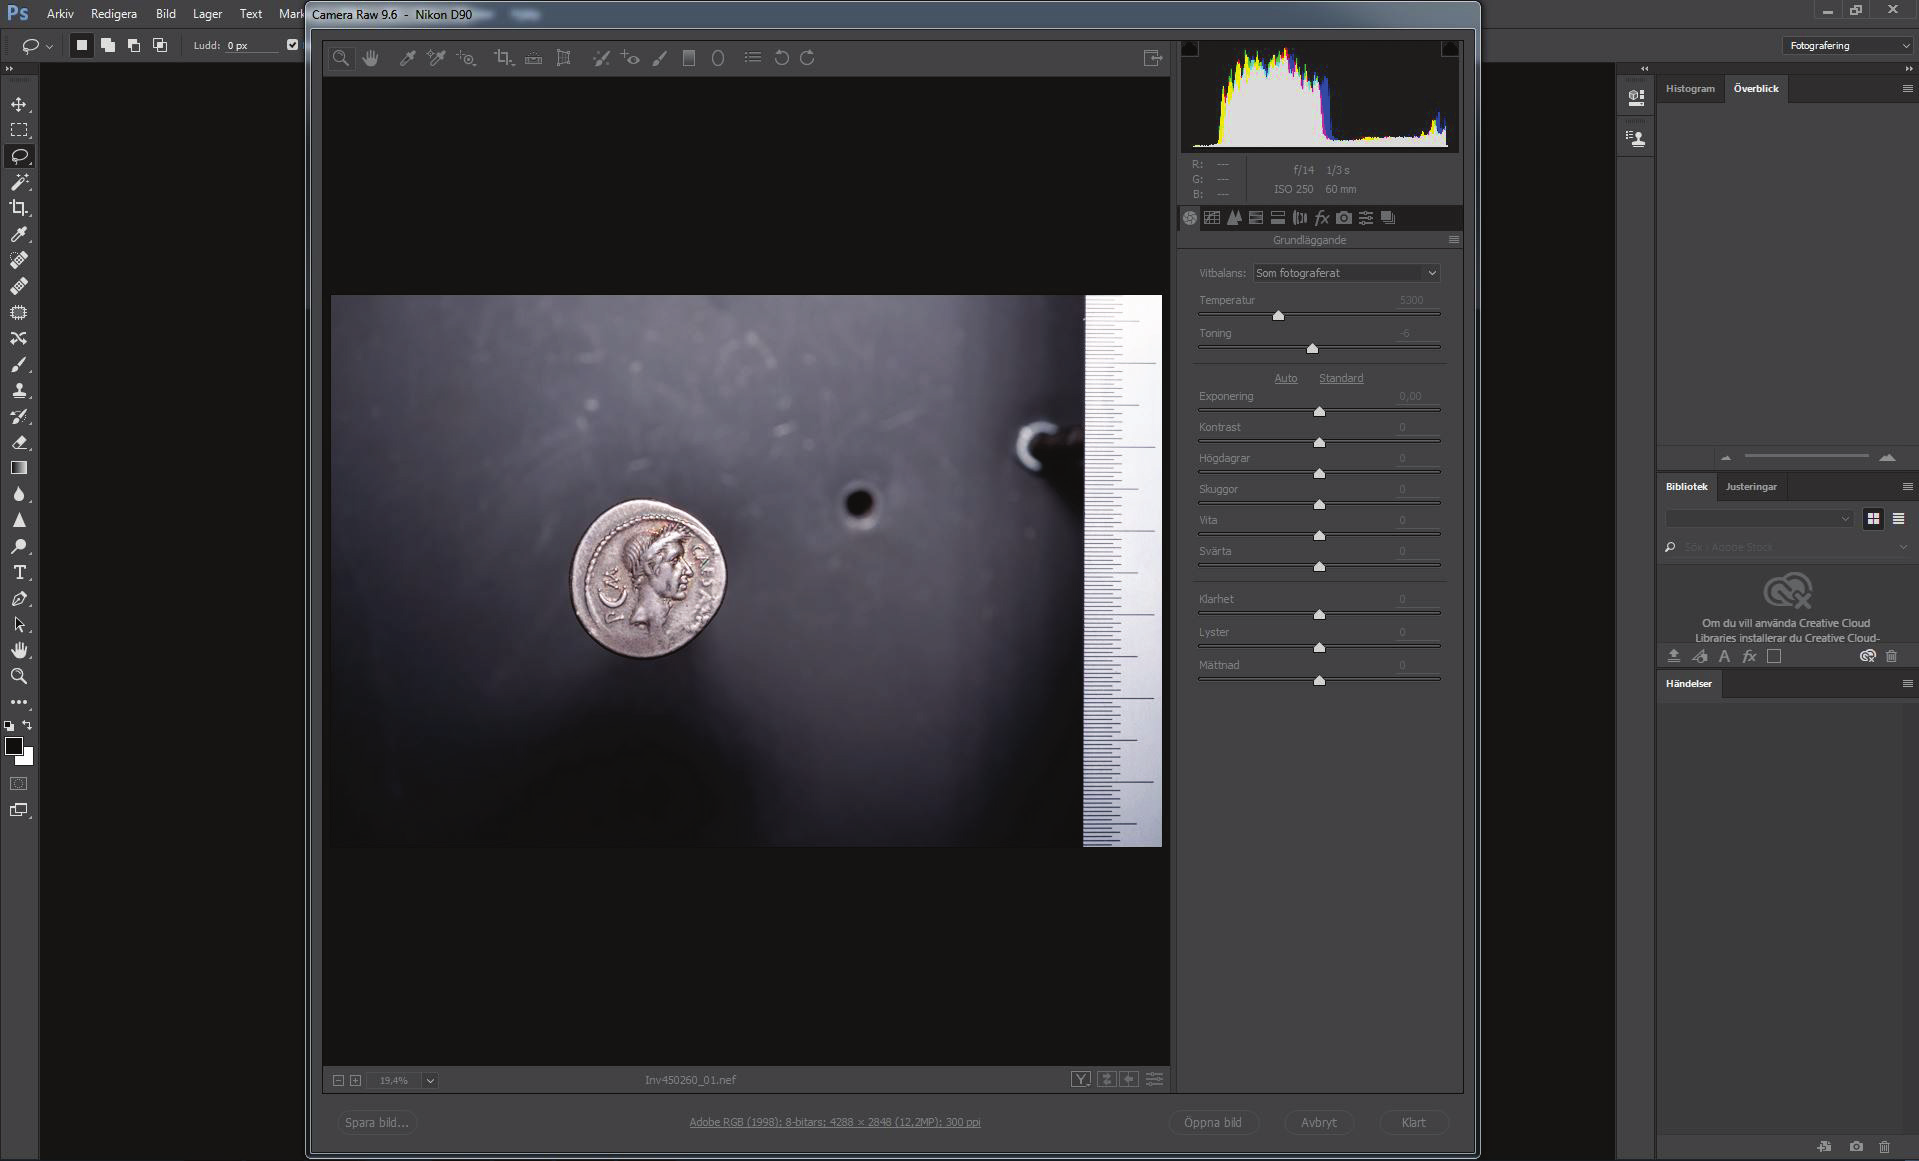1919x1161 pixels.
Task: Select the Camera Raw Crop tool
Action: (x=504, y=58)
